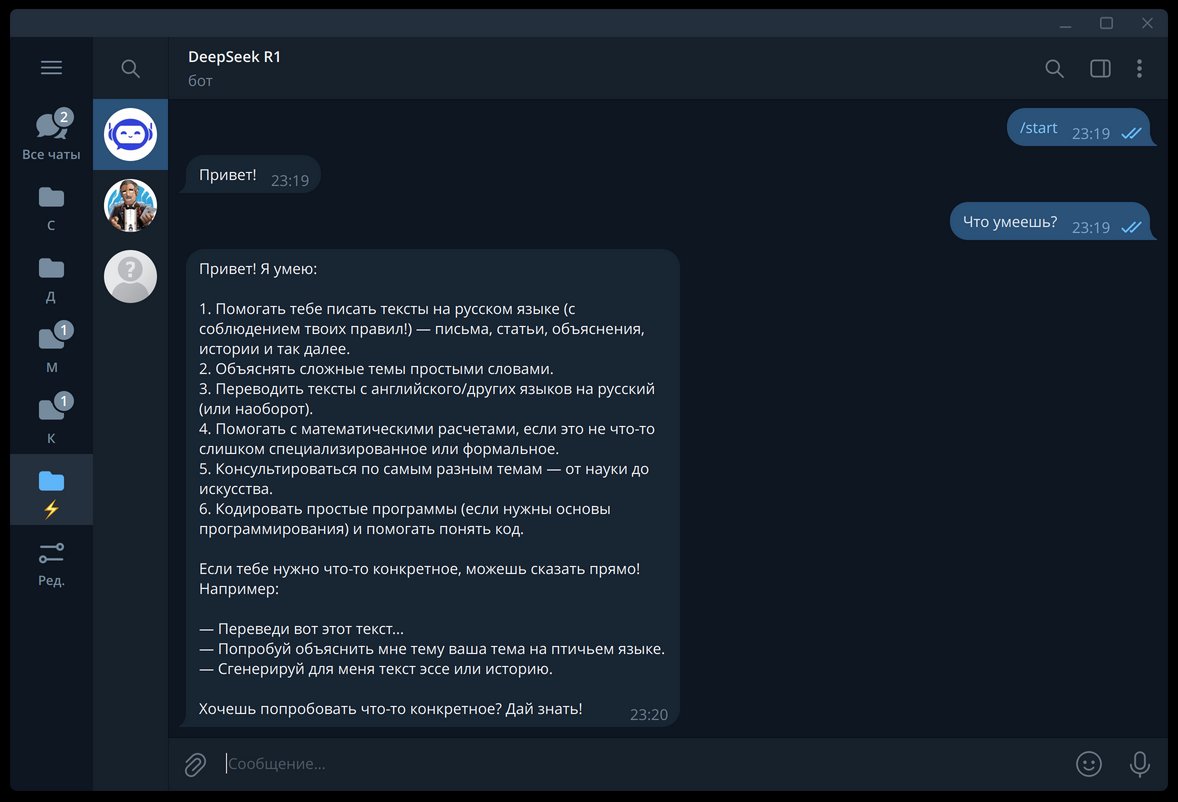This screenshot has height=802, width=1178.
Task: Type in the Сообщение input field
Action: (640, 764)
